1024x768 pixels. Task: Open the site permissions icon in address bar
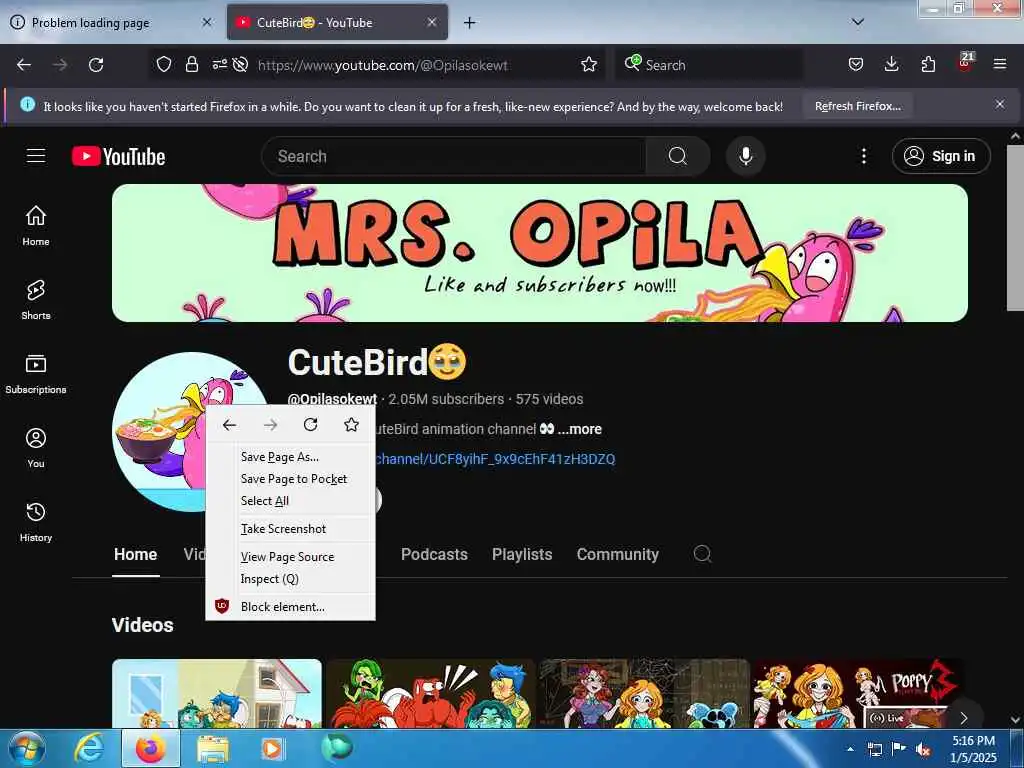(x=219, y=65)
